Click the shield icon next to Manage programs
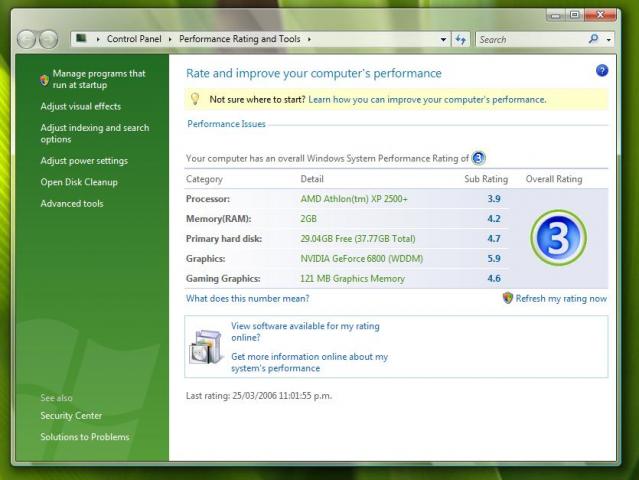 point(44,79)
